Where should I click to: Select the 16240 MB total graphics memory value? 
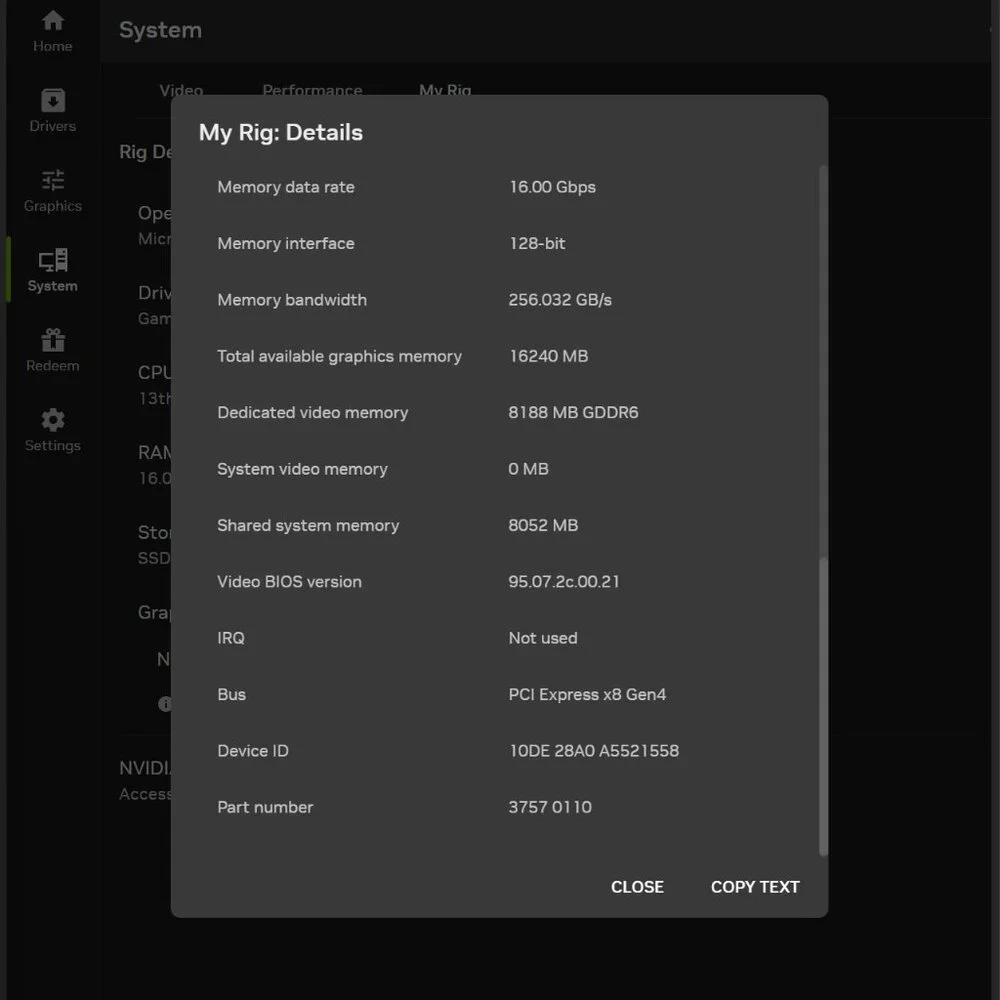pos(548,356)
